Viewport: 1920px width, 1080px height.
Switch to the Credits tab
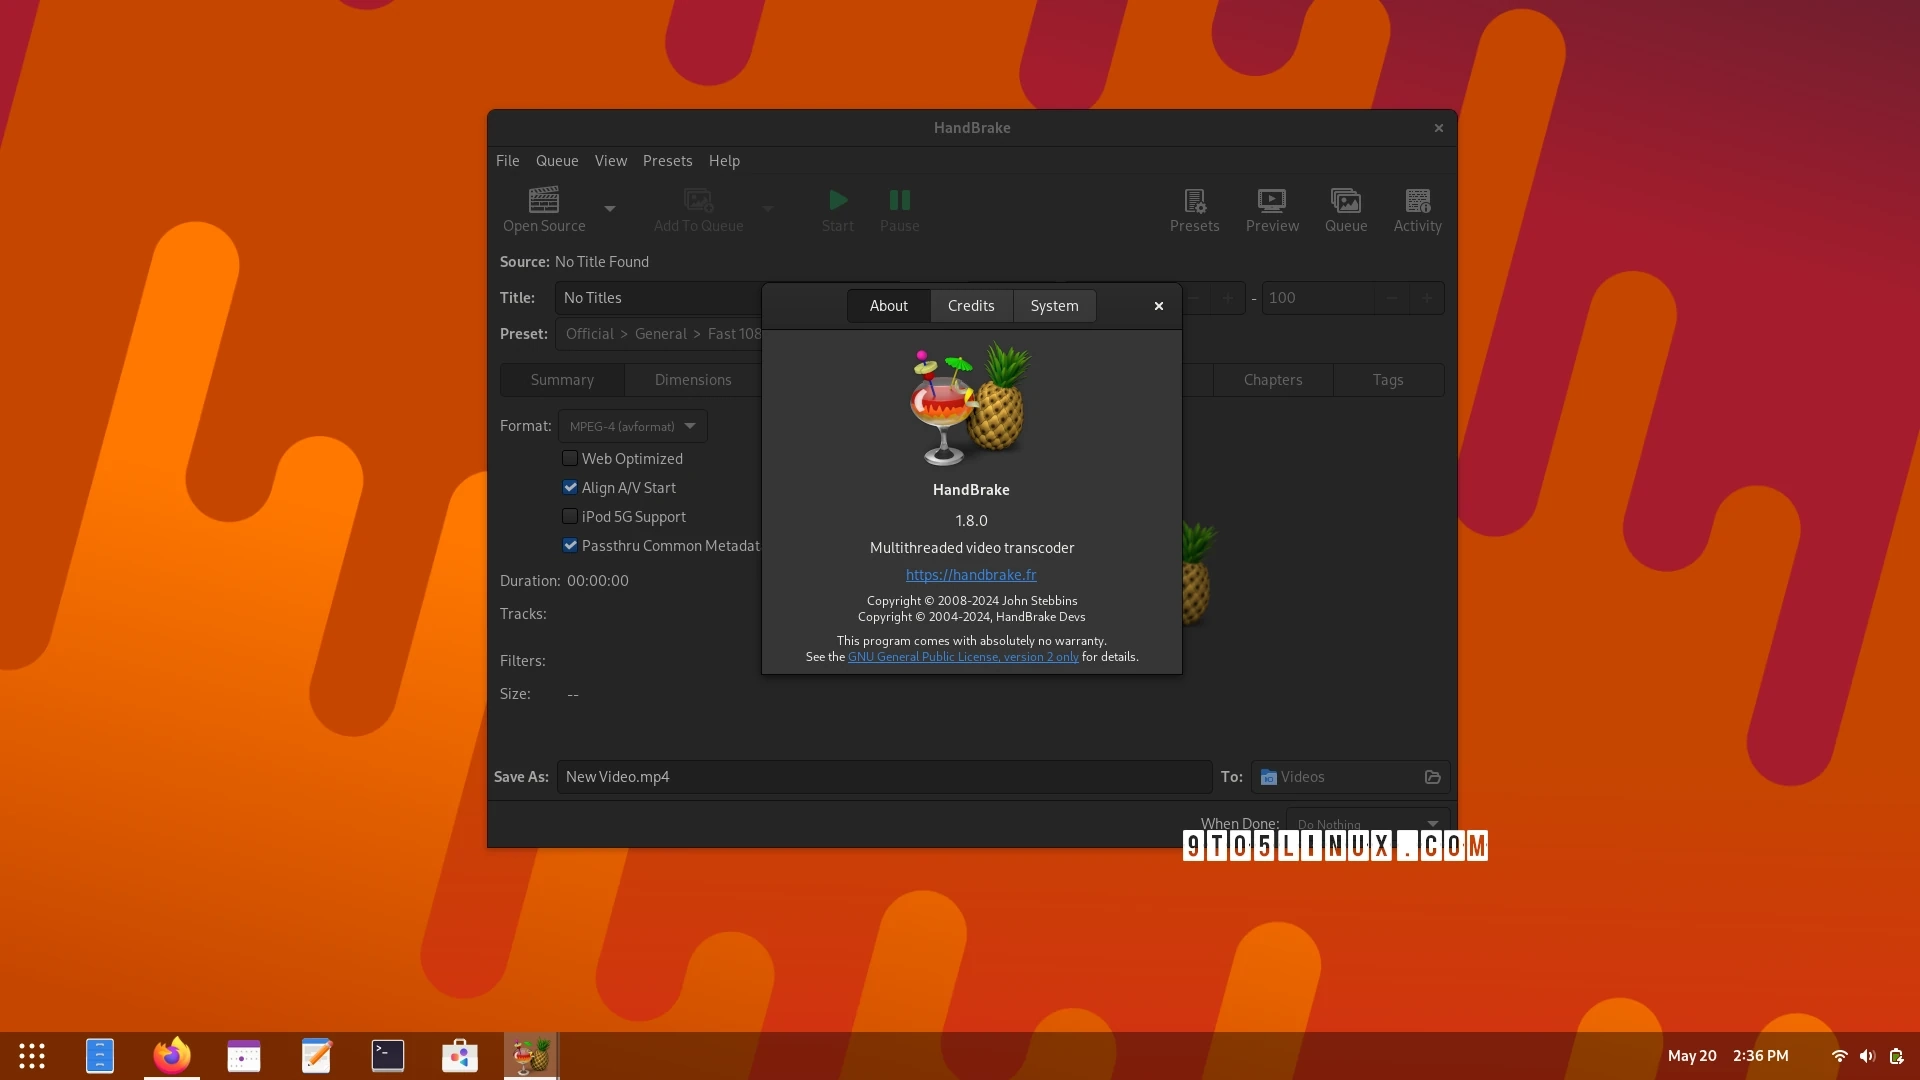pos(971,305)
